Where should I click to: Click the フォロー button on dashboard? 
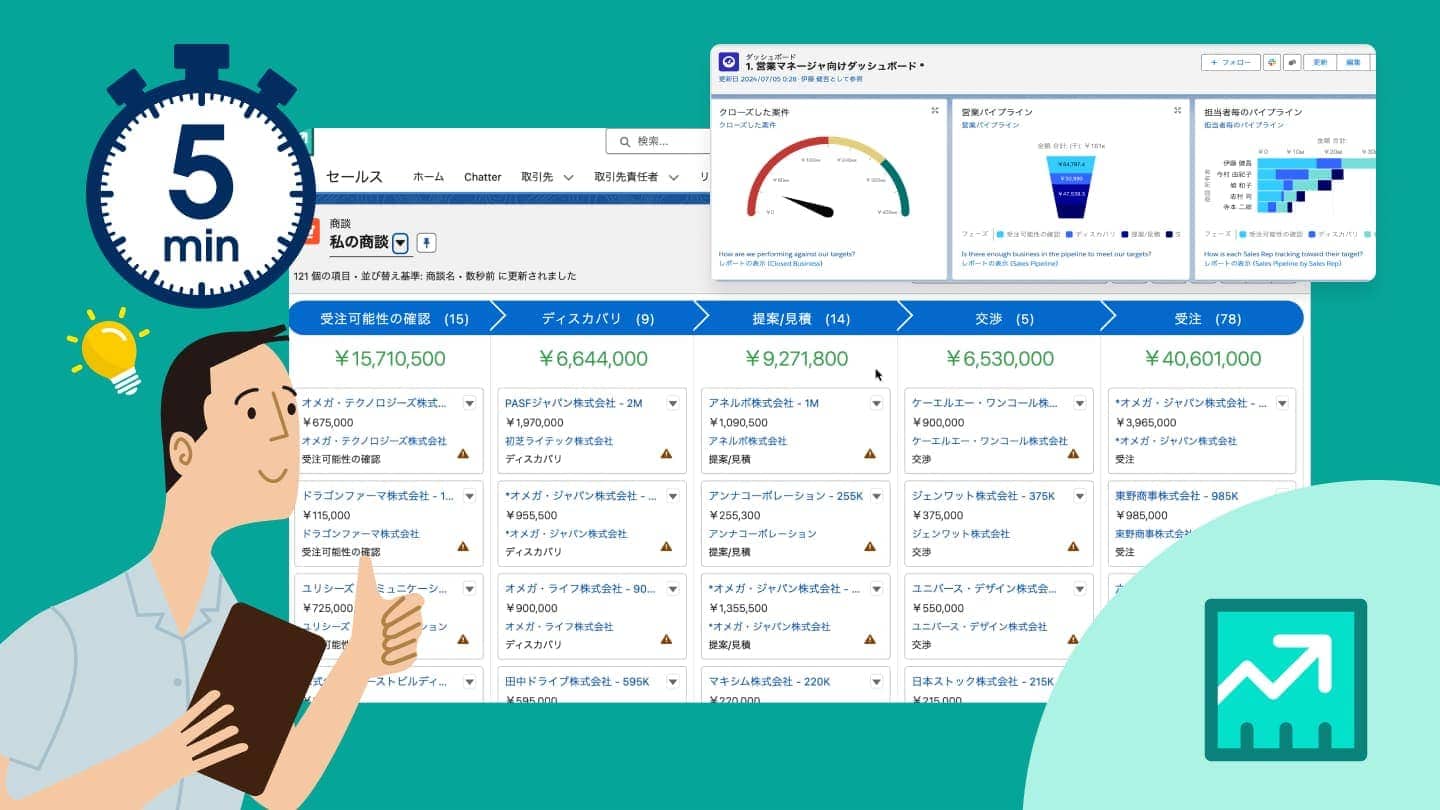click(1230, 62)
